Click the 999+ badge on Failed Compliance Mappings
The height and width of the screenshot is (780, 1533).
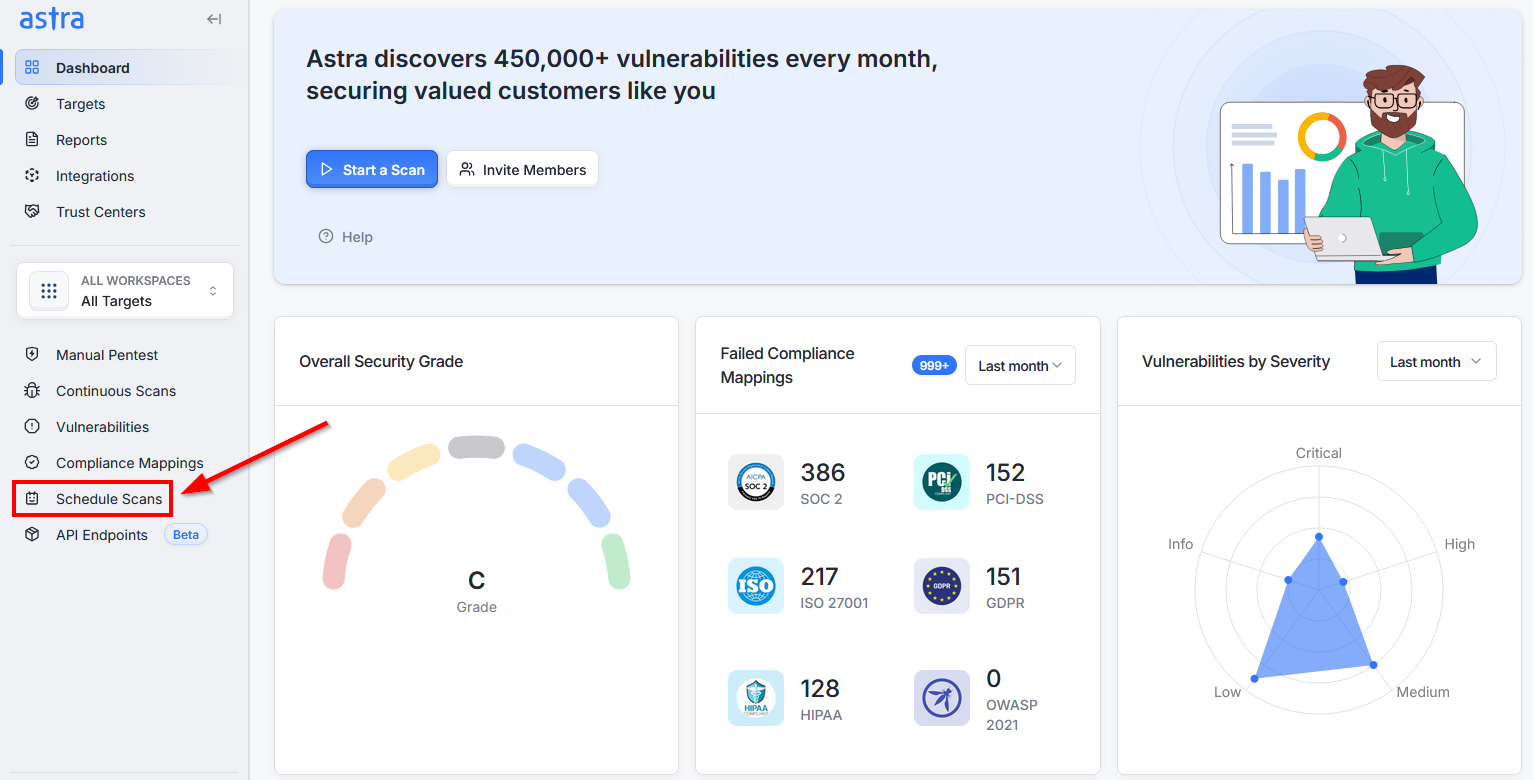click(934, 366)
